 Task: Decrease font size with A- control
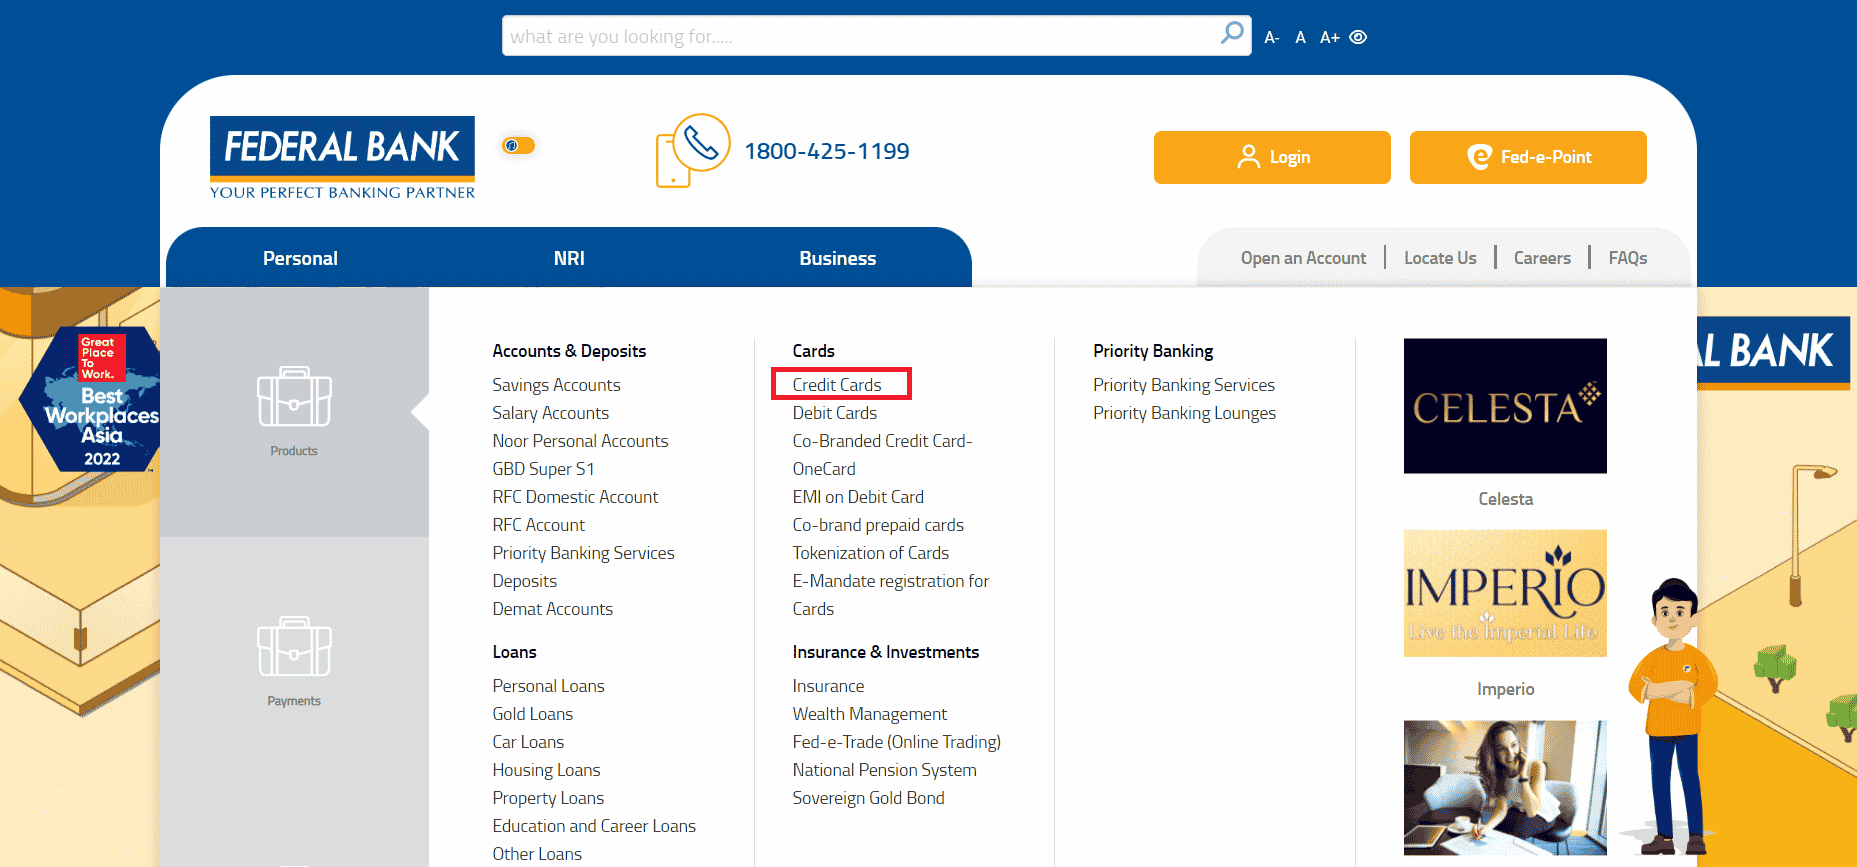click(x=1272, y=37)
